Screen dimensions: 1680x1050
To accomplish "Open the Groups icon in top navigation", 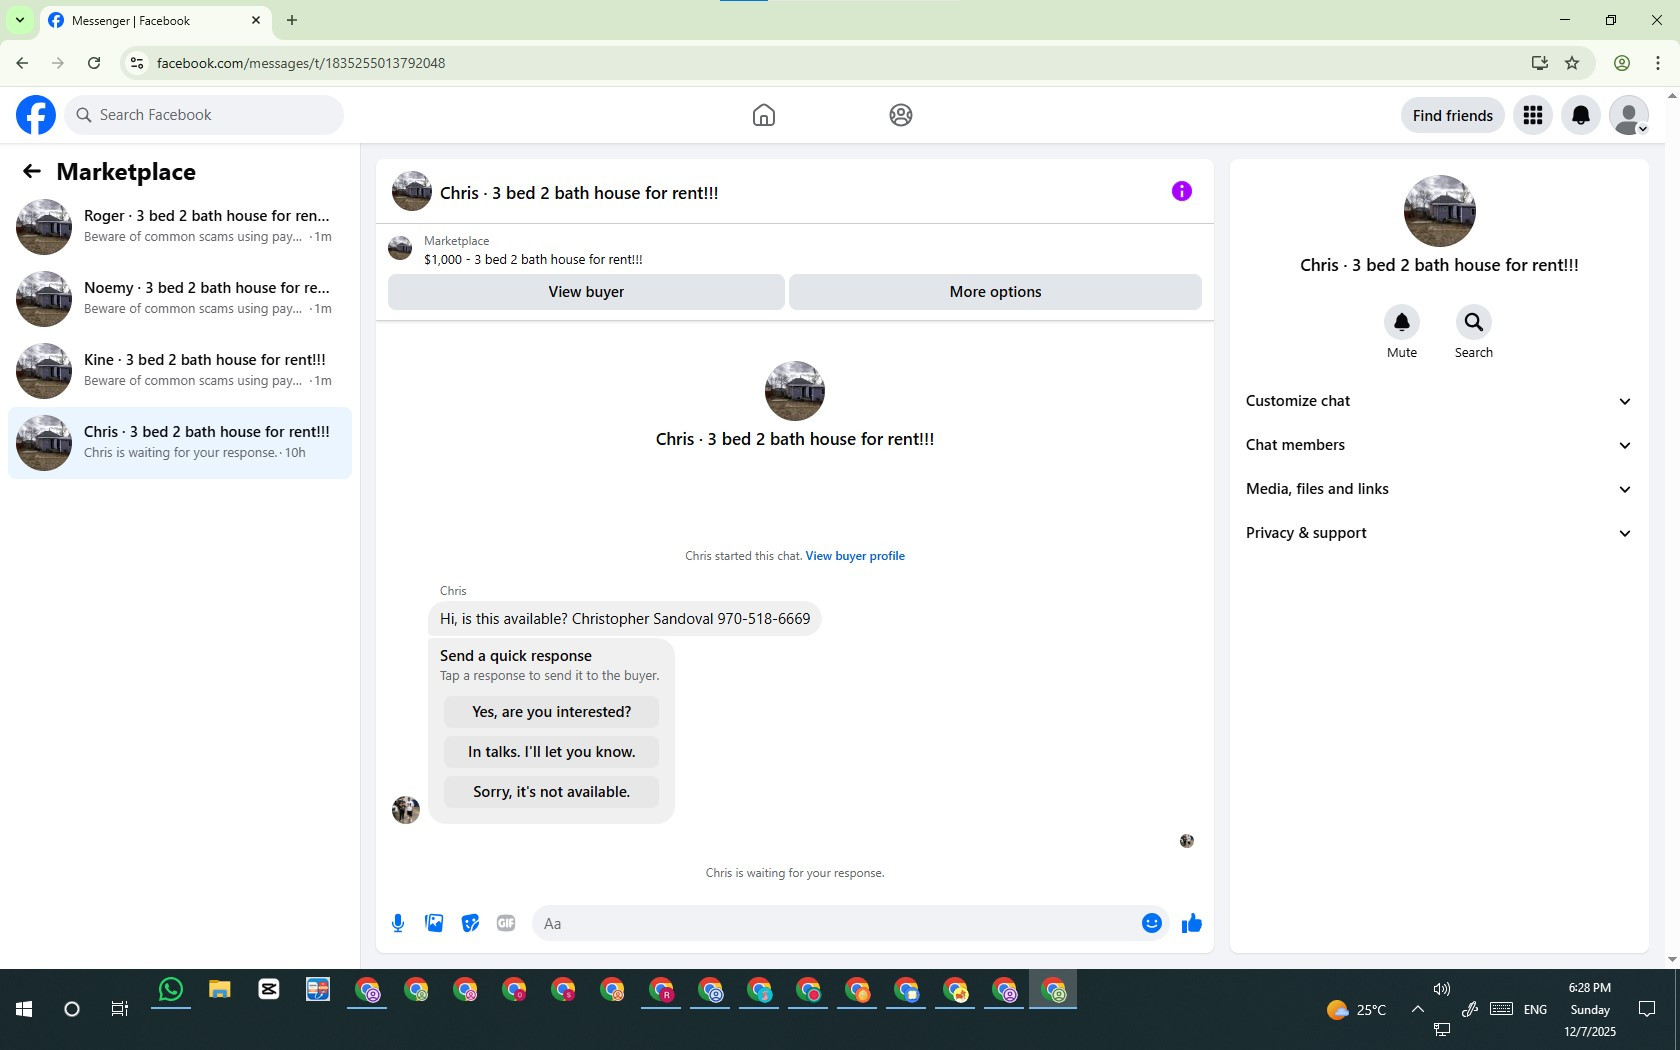I will click(x=901, y=115).
